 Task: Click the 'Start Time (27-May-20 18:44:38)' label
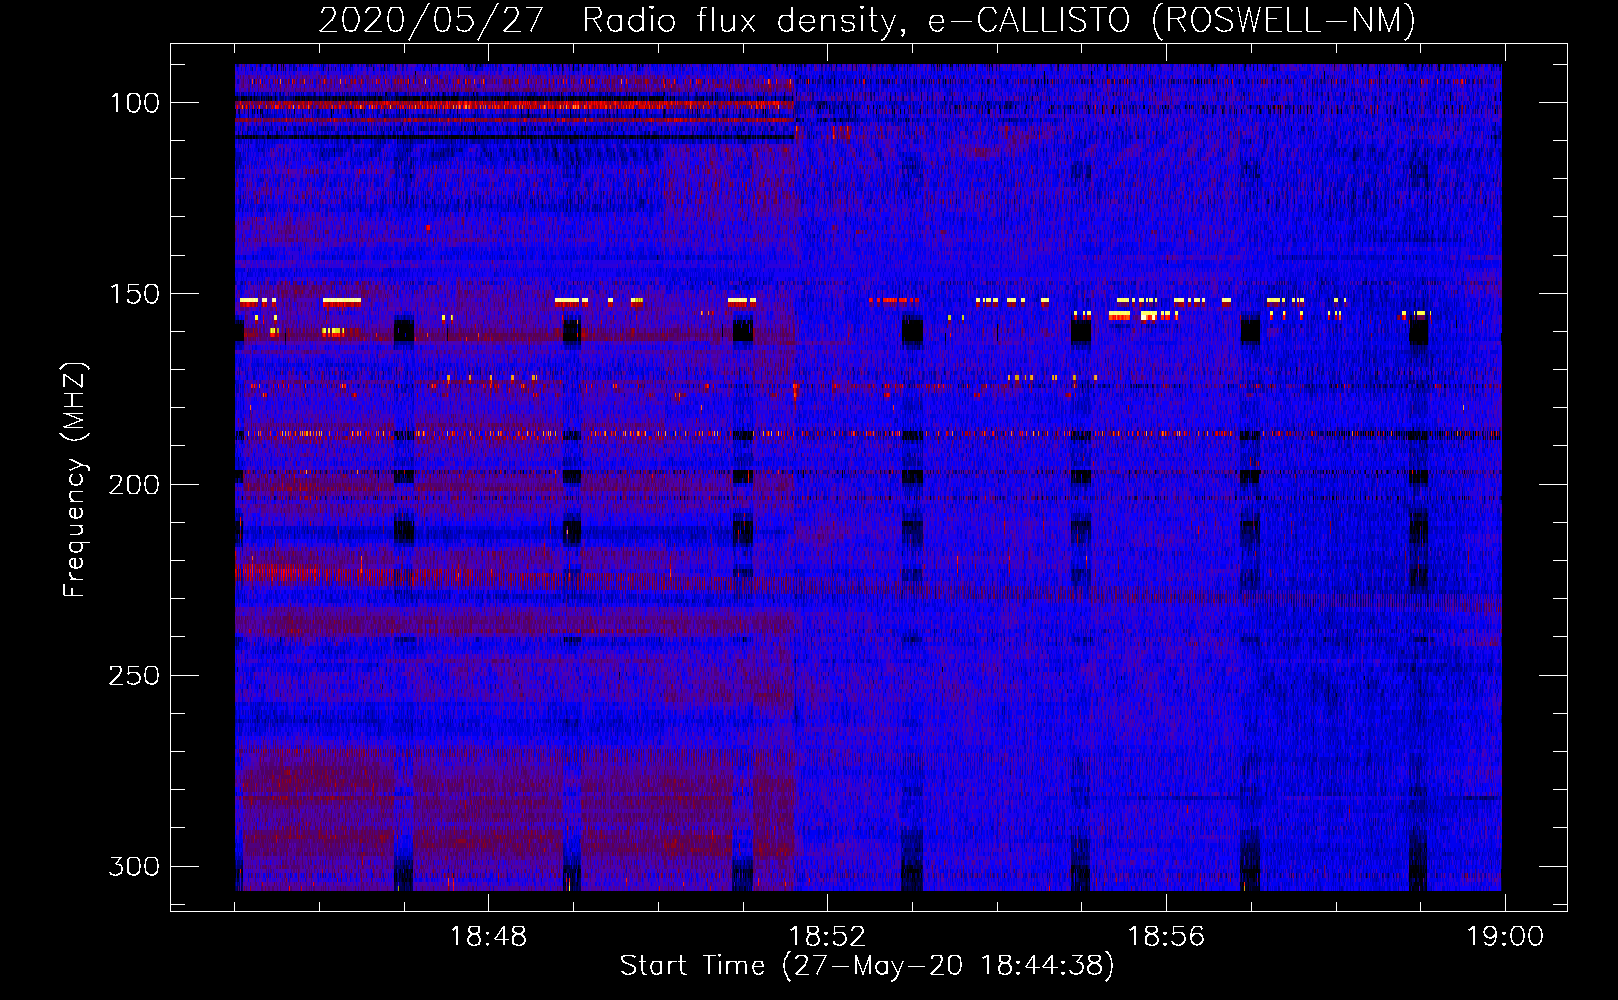867,966
